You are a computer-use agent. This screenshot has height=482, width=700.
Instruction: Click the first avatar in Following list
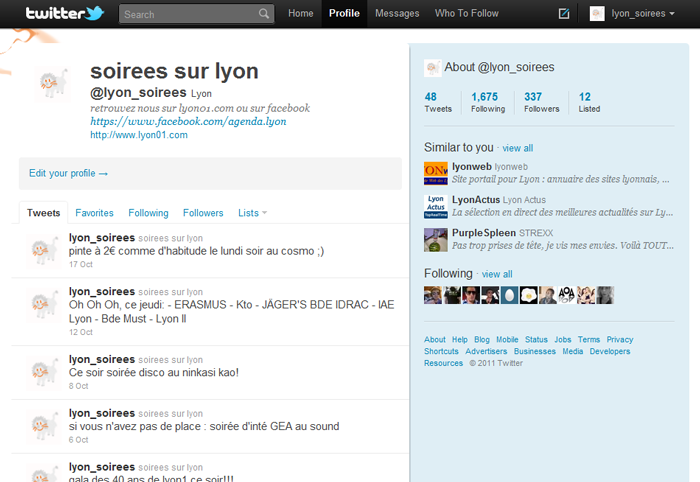pos(433,295)
